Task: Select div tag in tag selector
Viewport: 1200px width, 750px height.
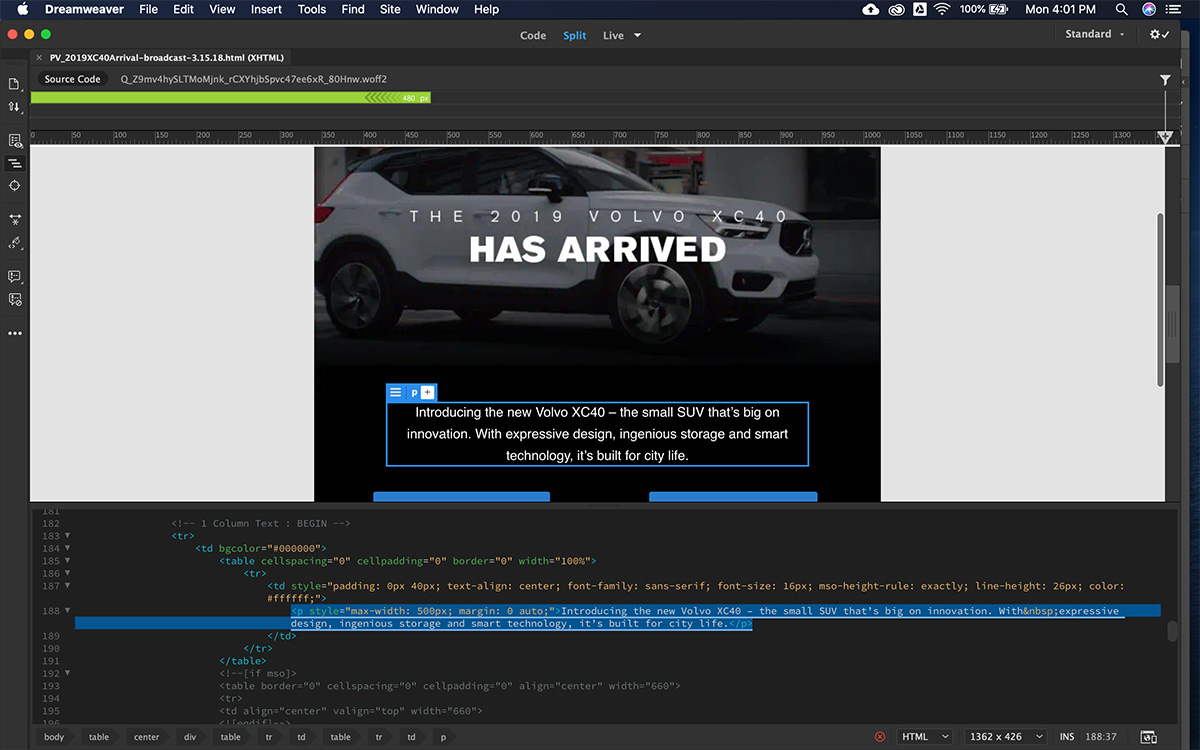Action: (x=189, y=737)
